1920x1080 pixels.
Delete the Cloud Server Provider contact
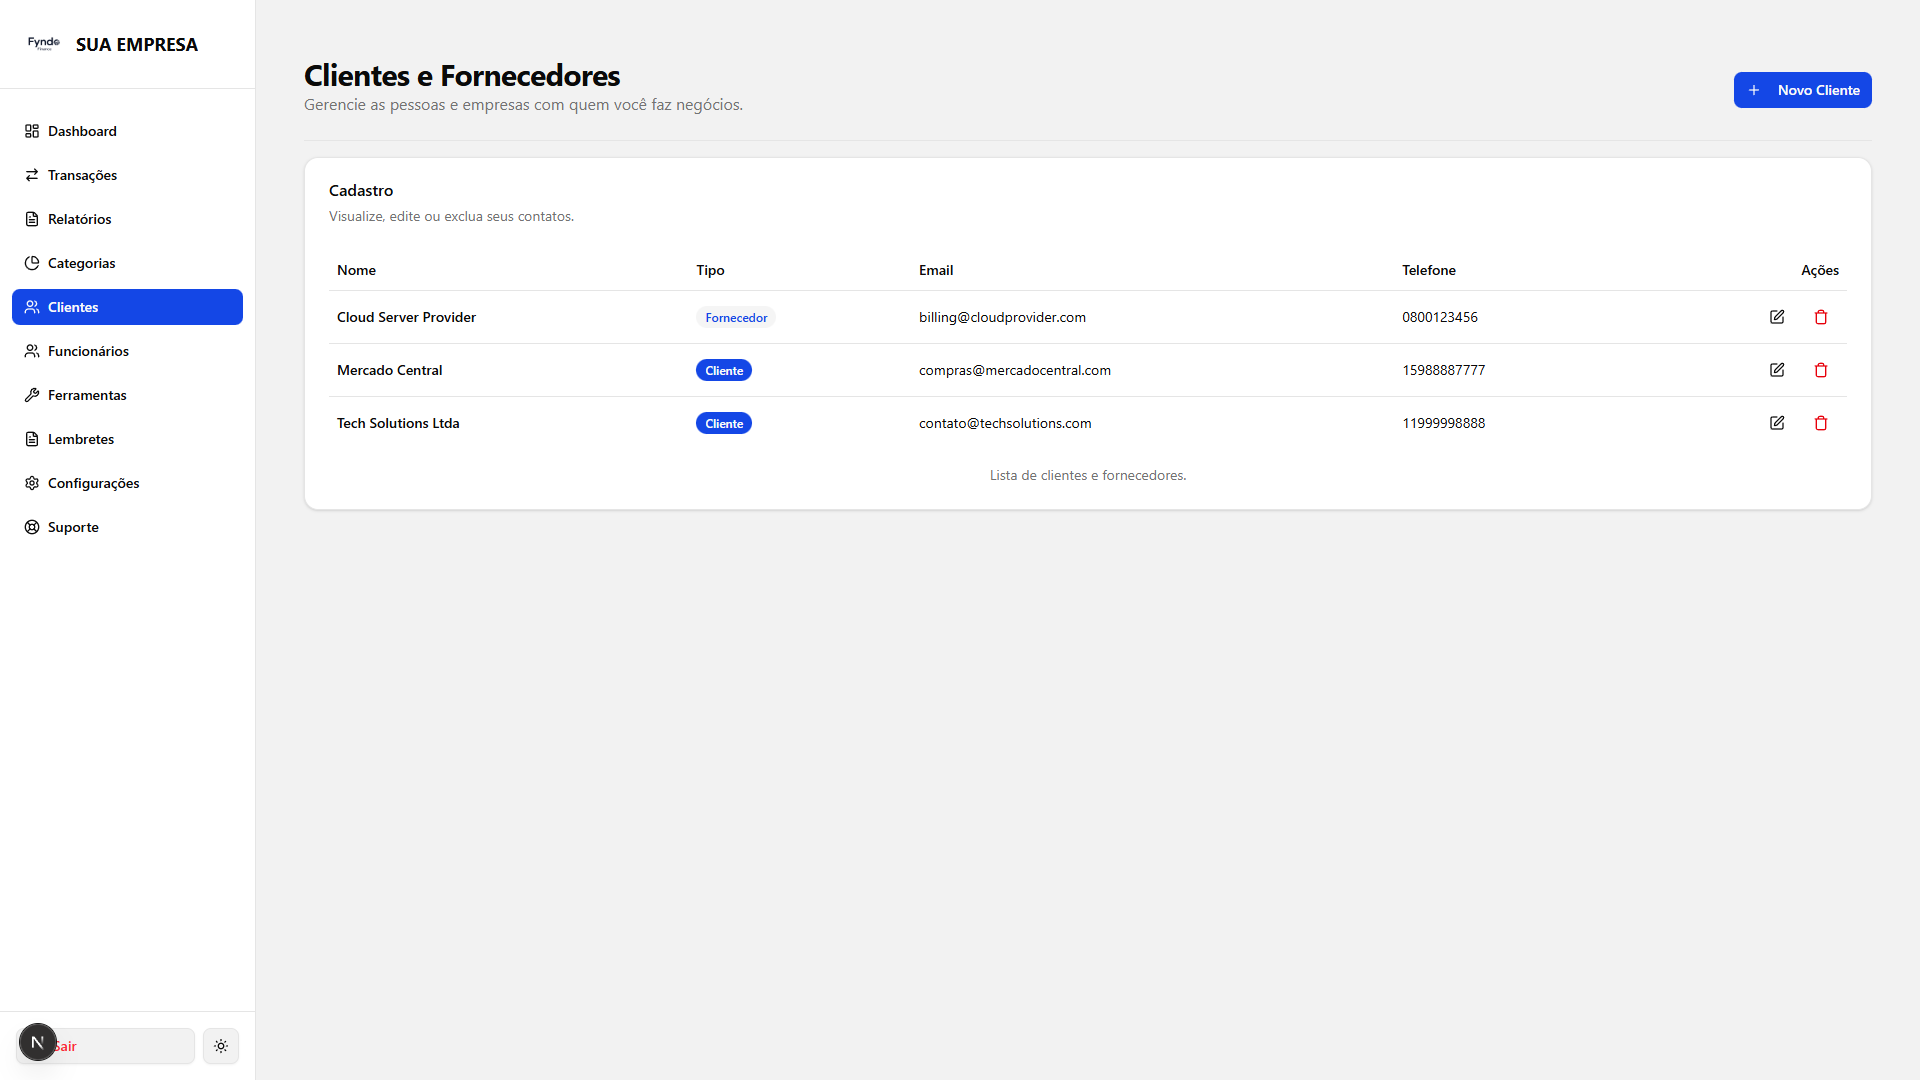[1821, 317]
